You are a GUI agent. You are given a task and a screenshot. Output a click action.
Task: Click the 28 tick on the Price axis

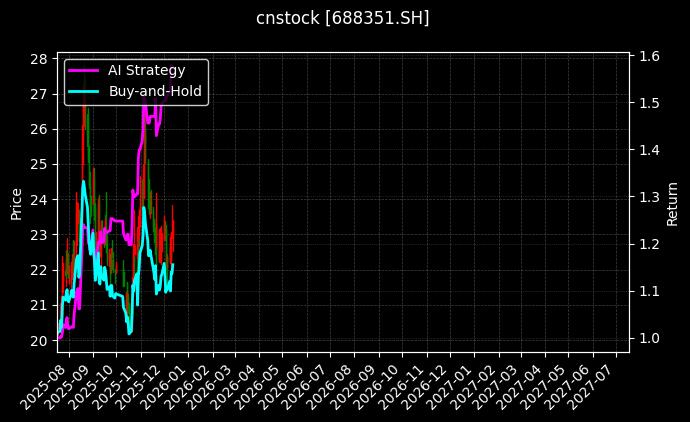coord(39,59)
